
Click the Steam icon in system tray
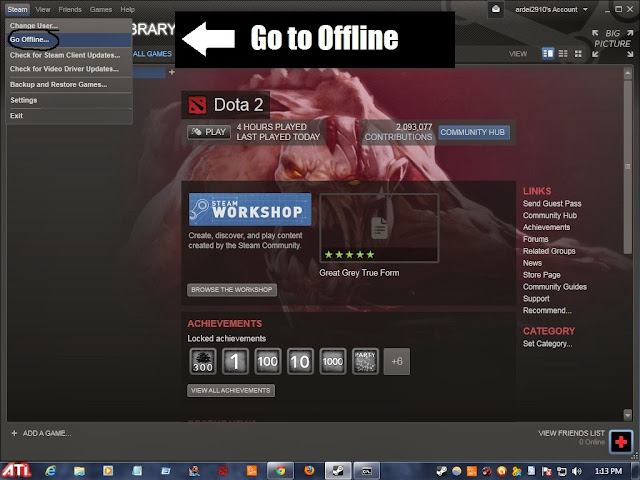tap(441, 471)
